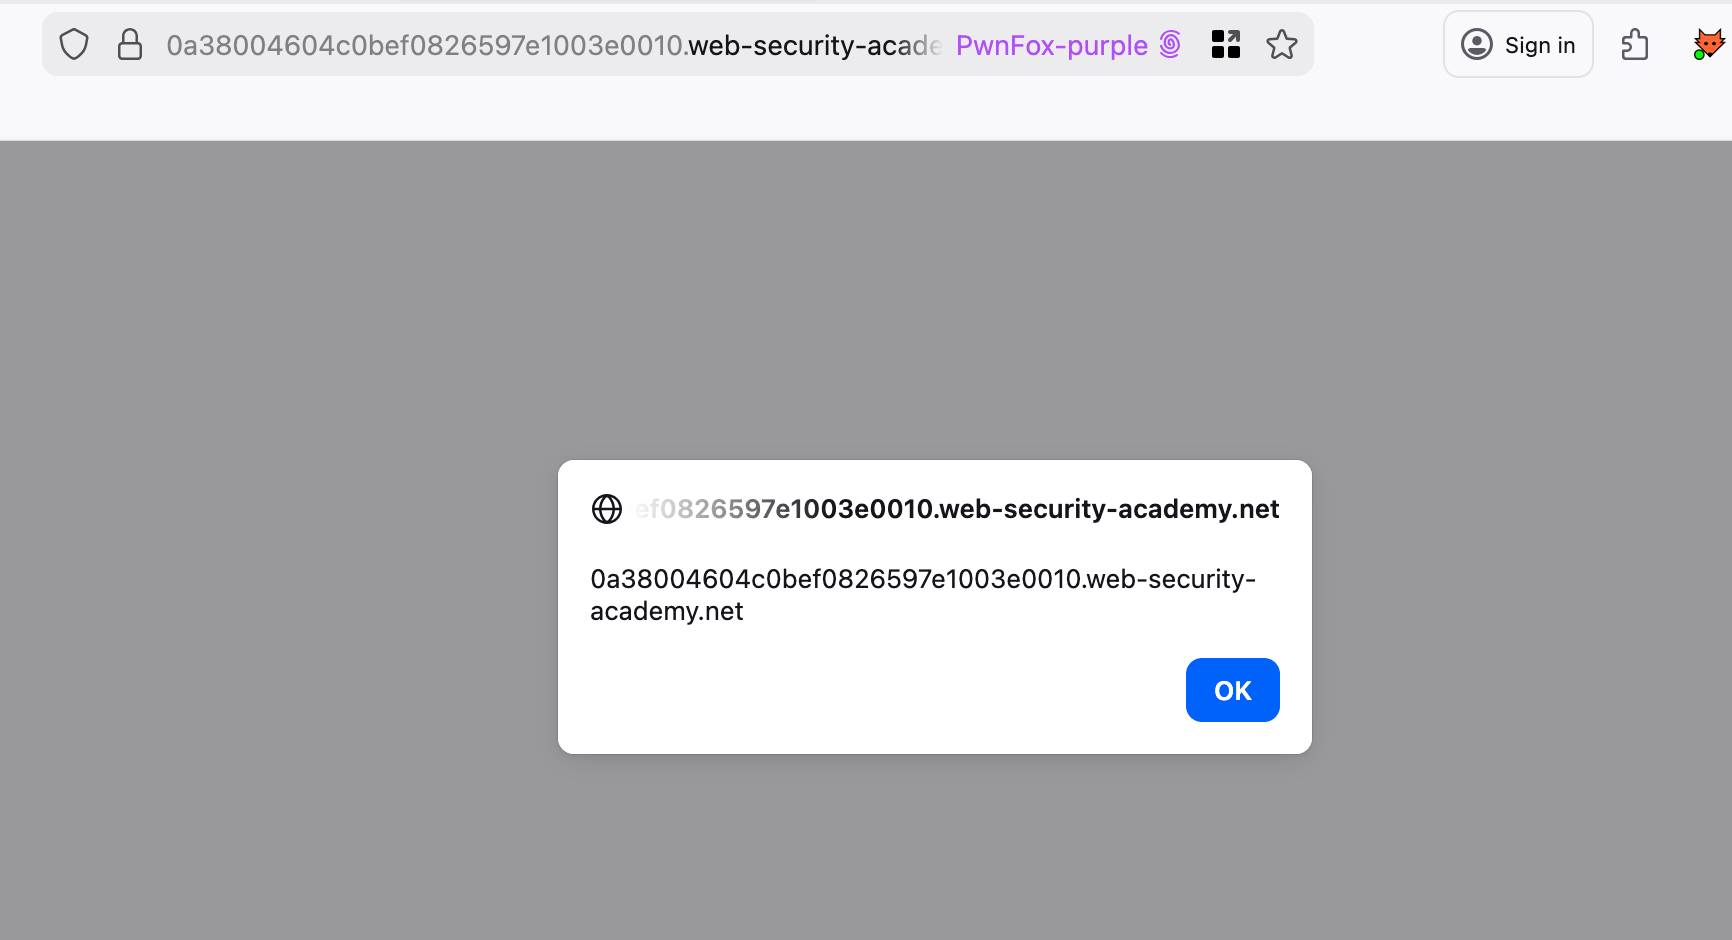Click the account avatar icon
The width and height of the screenshot is (1732, 940).
[x=1476, y=45]
